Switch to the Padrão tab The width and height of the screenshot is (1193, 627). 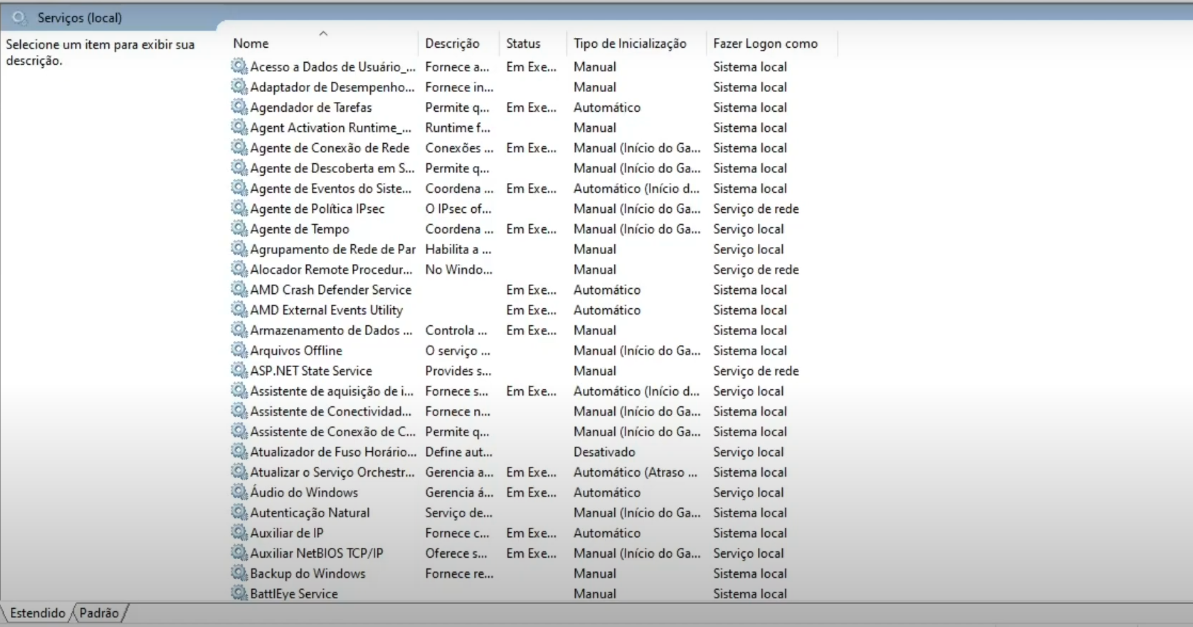(x=99, y=613)
